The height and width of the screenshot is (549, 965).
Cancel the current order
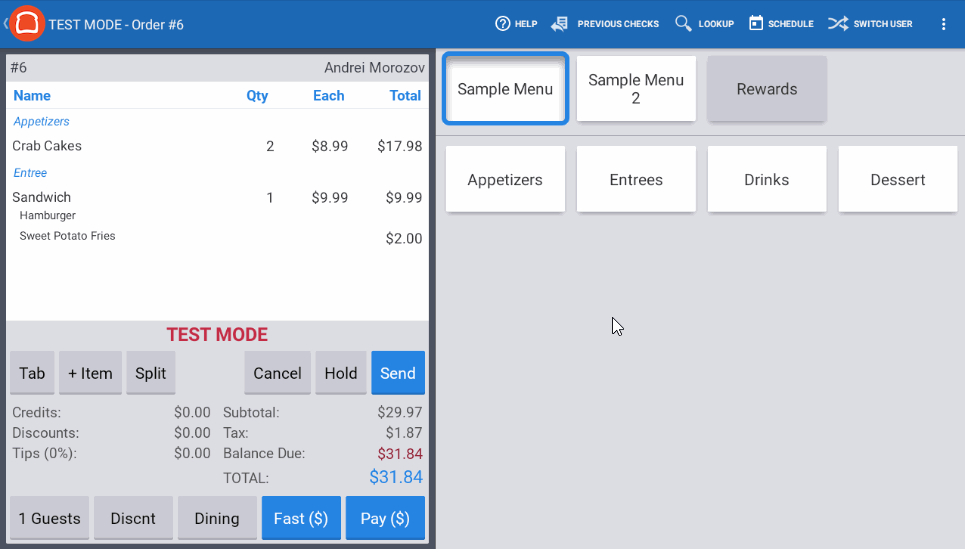(278, 373)
